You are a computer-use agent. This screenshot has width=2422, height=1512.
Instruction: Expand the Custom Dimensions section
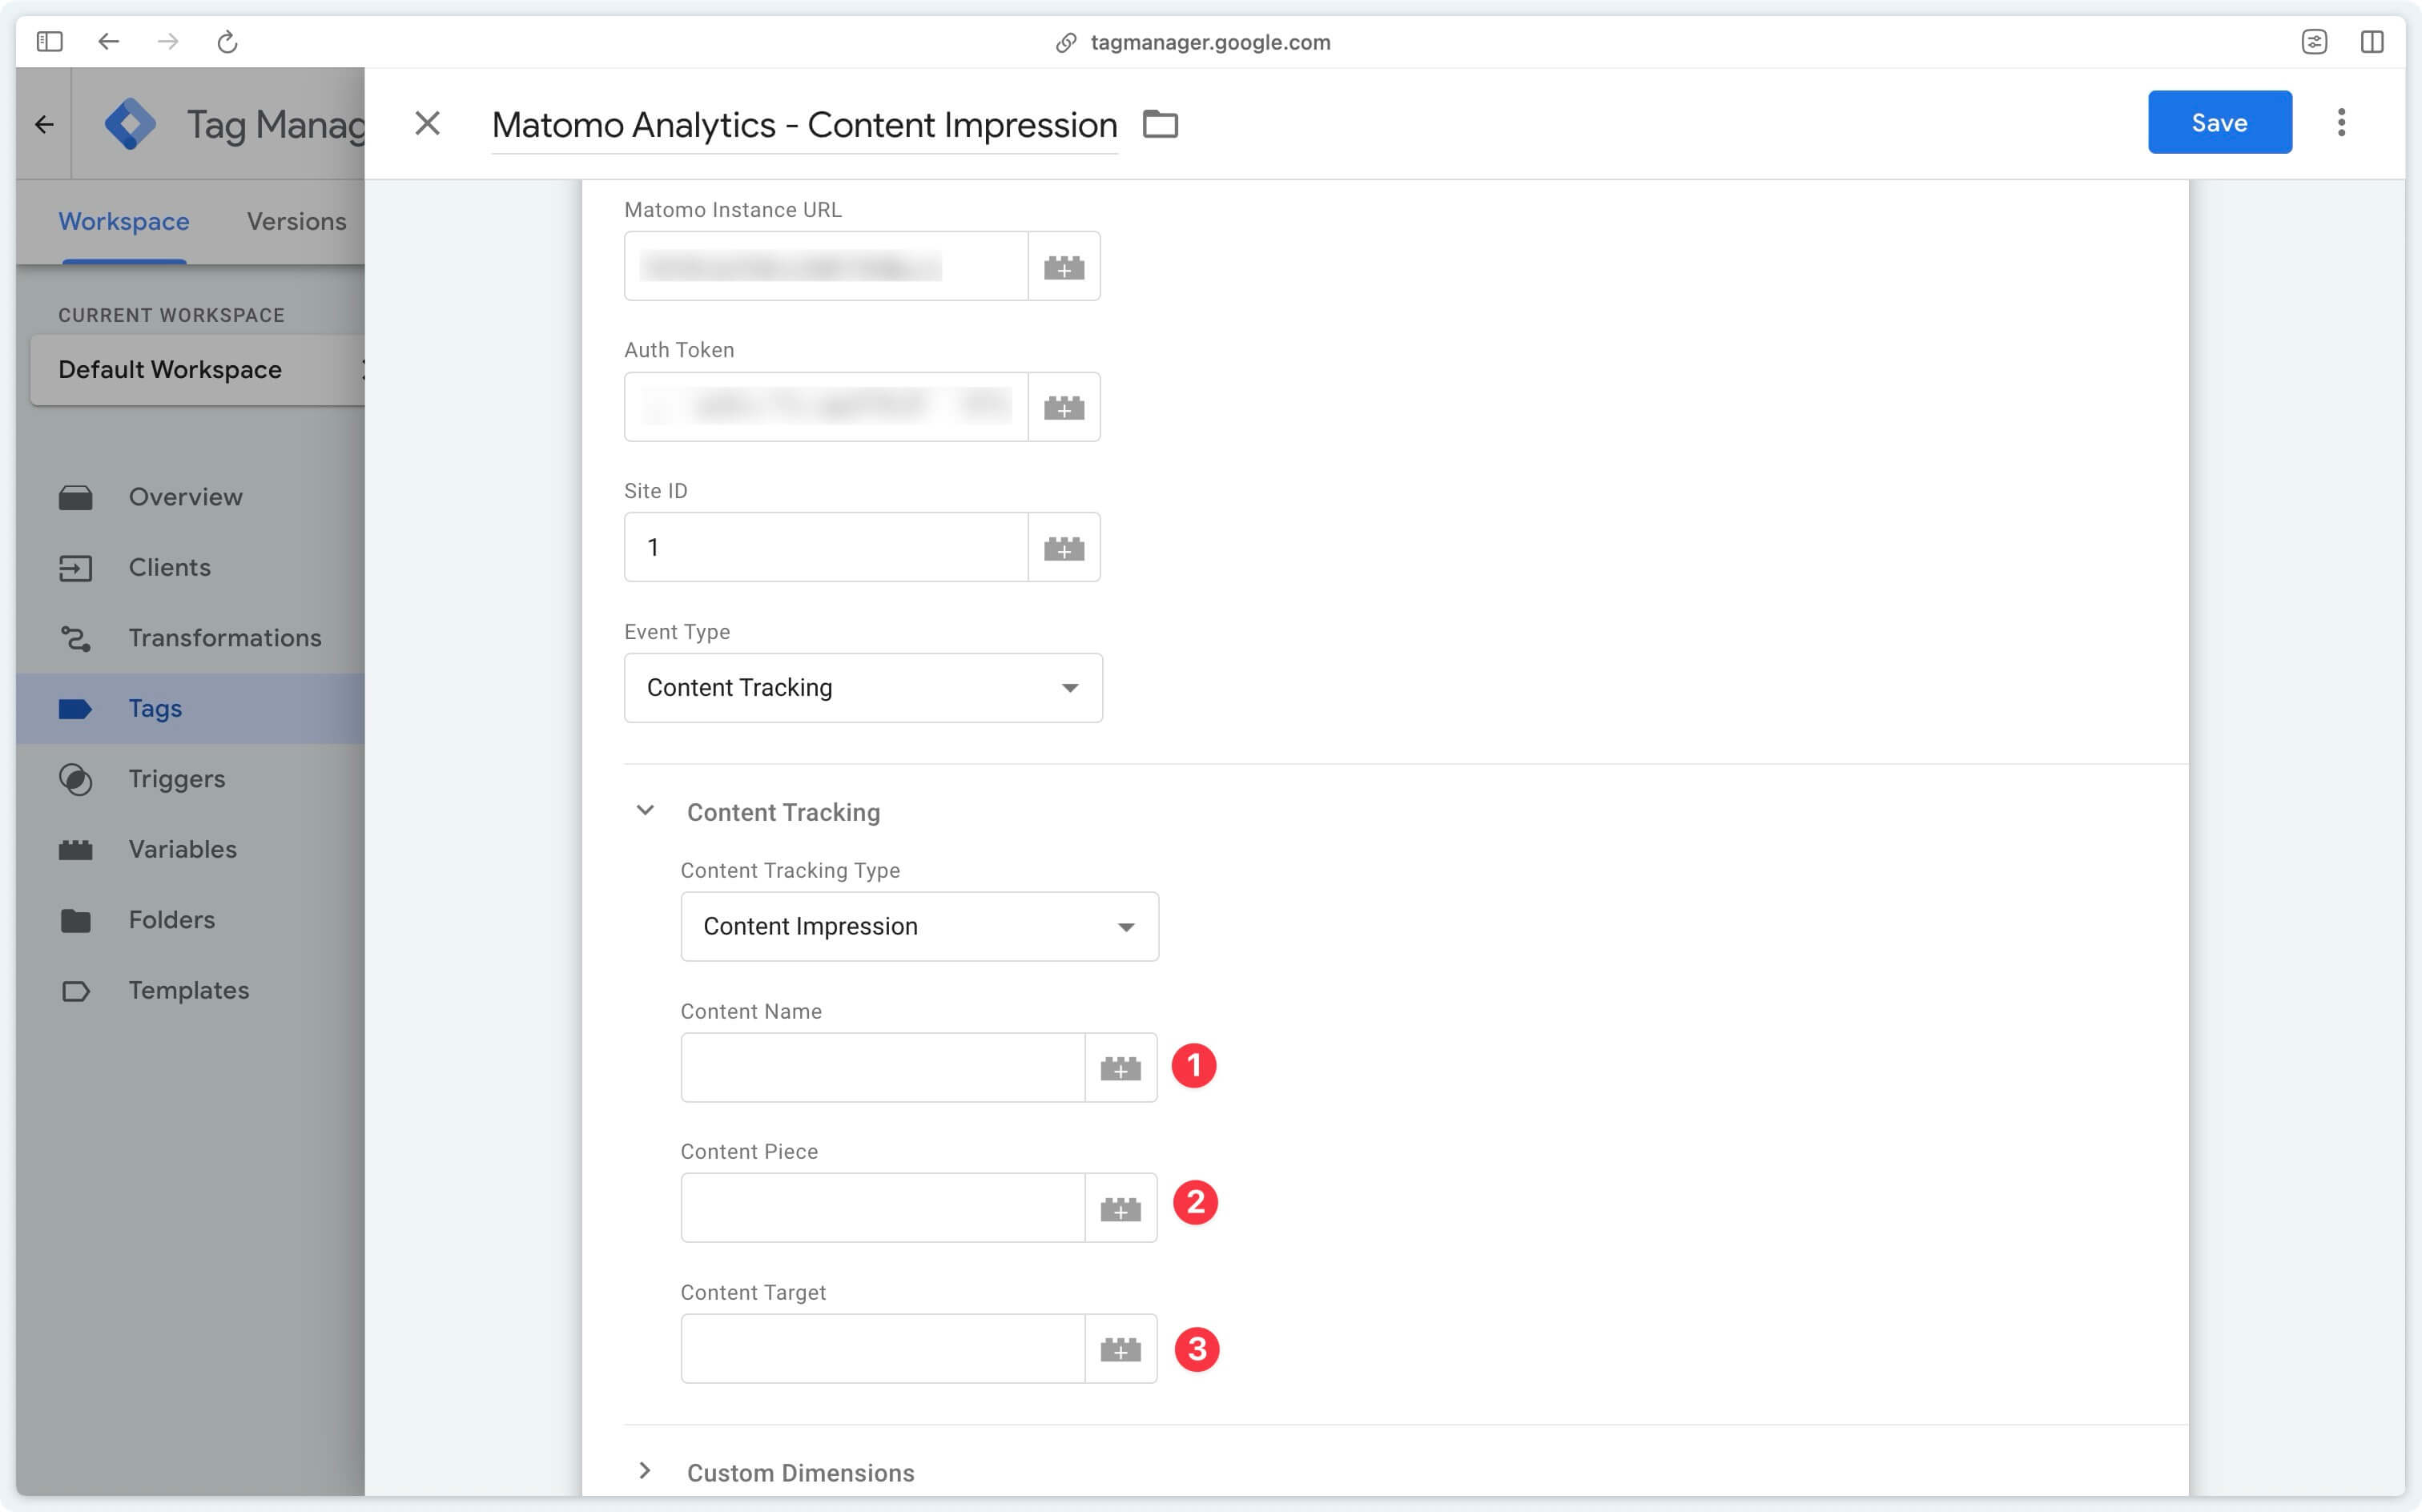[x=644, y=1472]
